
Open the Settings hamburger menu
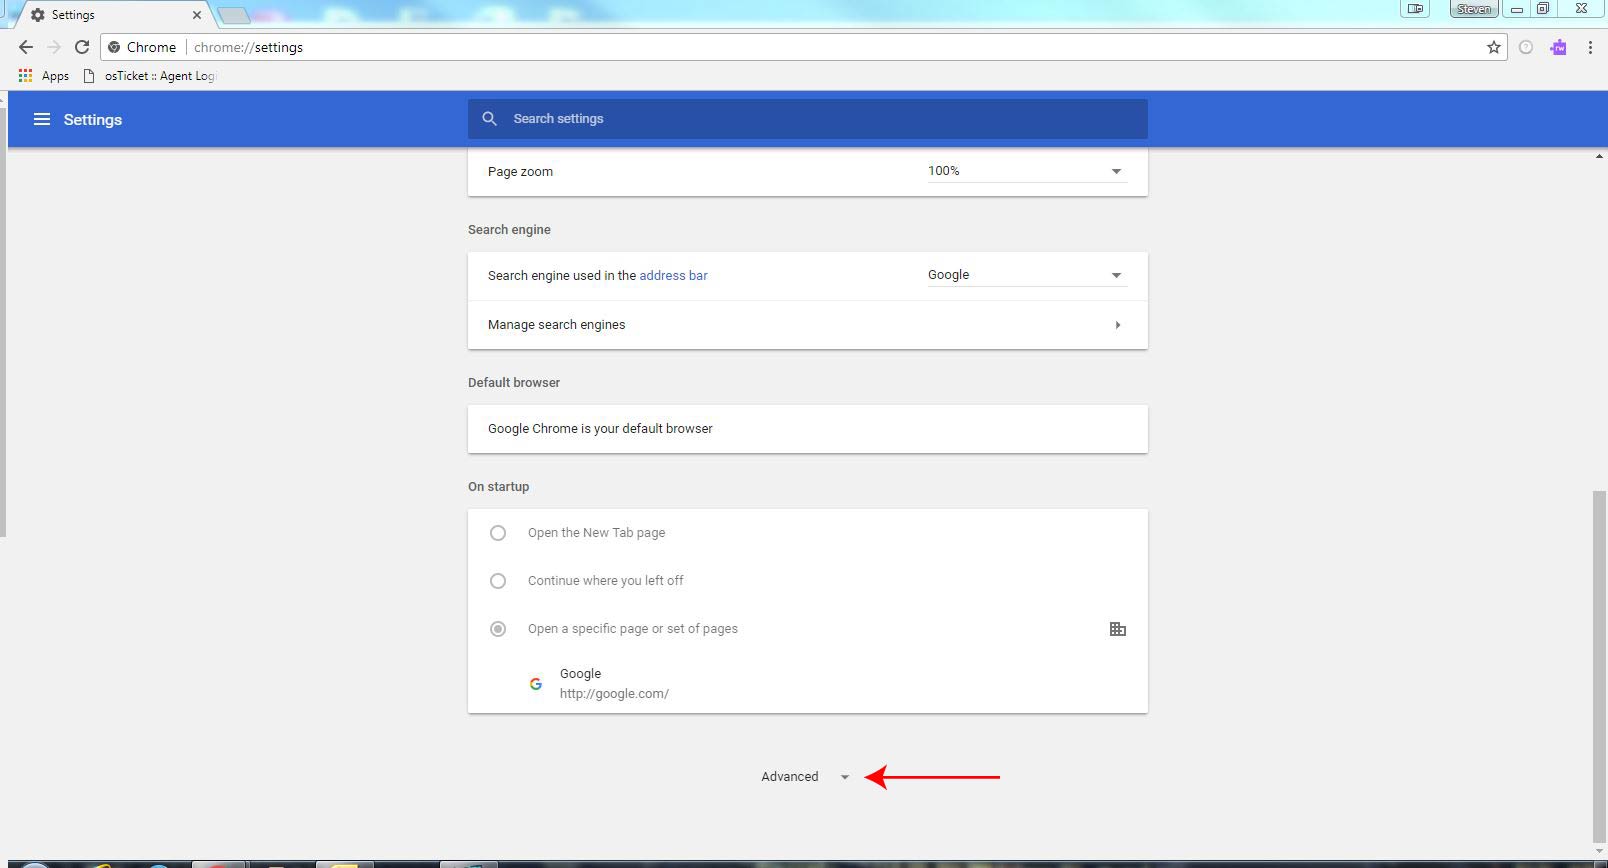pyautogui.click(x=42, y=119)
